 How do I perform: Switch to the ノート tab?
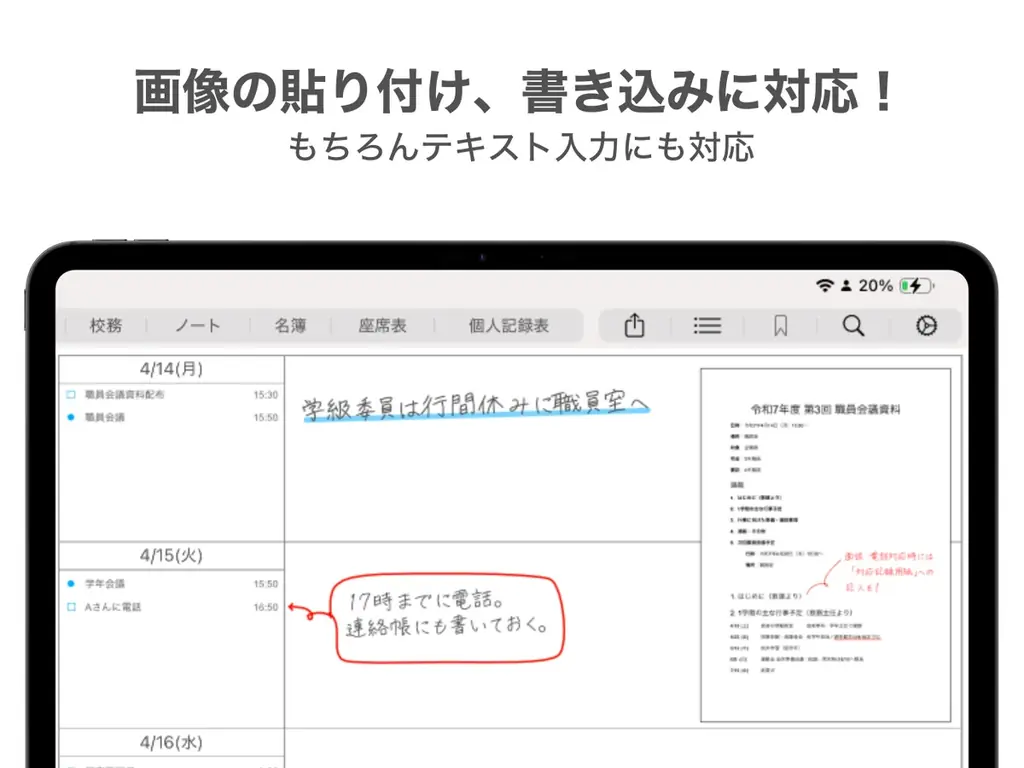[199, 325]
